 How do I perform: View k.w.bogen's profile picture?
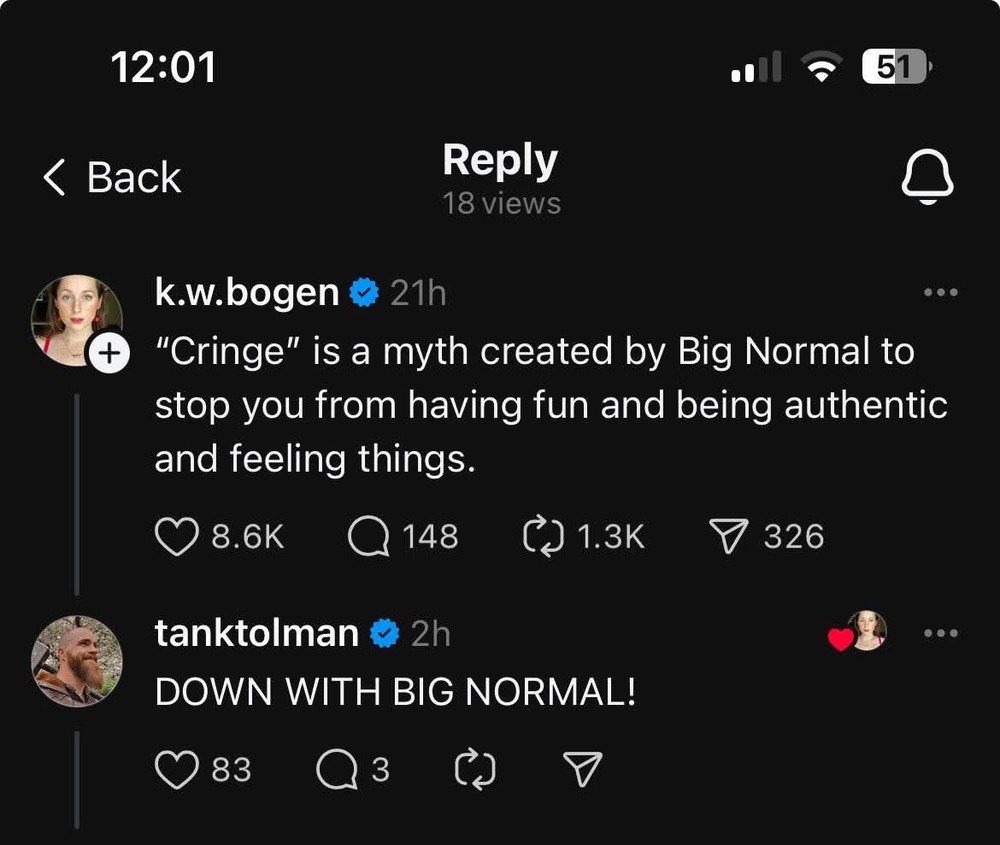tap(76, 320)
